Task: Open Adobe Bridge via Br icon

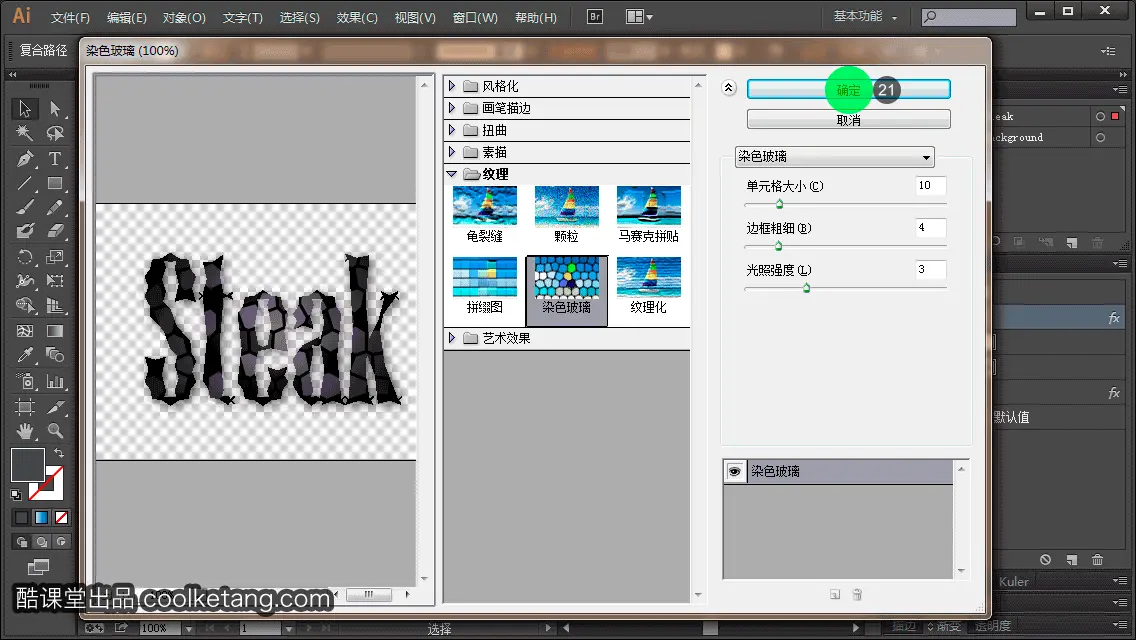Action: coord(595,17)
